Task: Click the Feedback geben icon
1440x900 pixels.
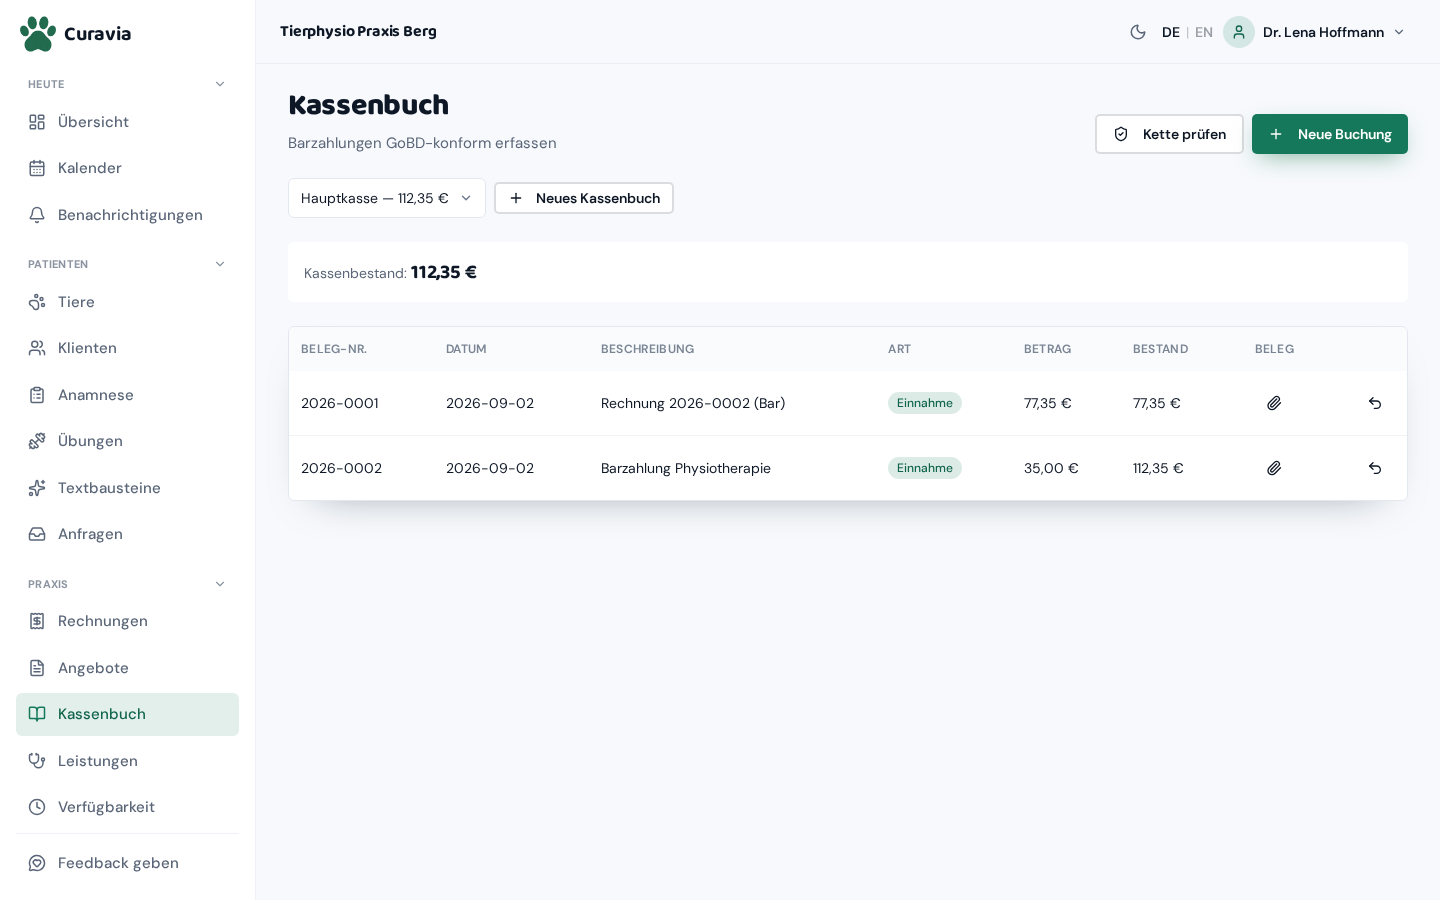Action: click(x=37, y=863)
